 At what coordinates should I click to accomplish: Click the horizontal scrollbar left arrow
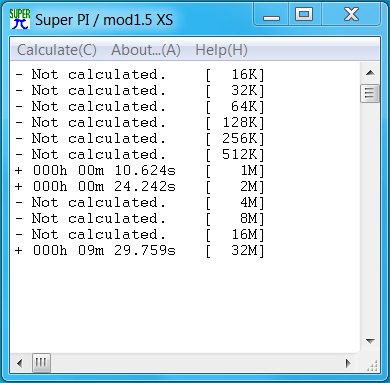[19, 363]
